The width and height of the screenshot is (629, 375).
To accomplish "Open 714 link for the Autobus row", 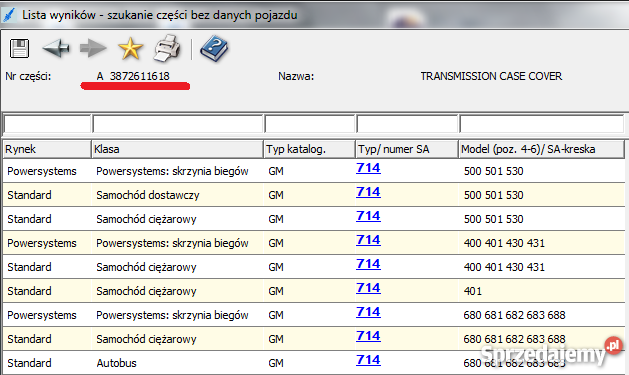I will [368, 360].
